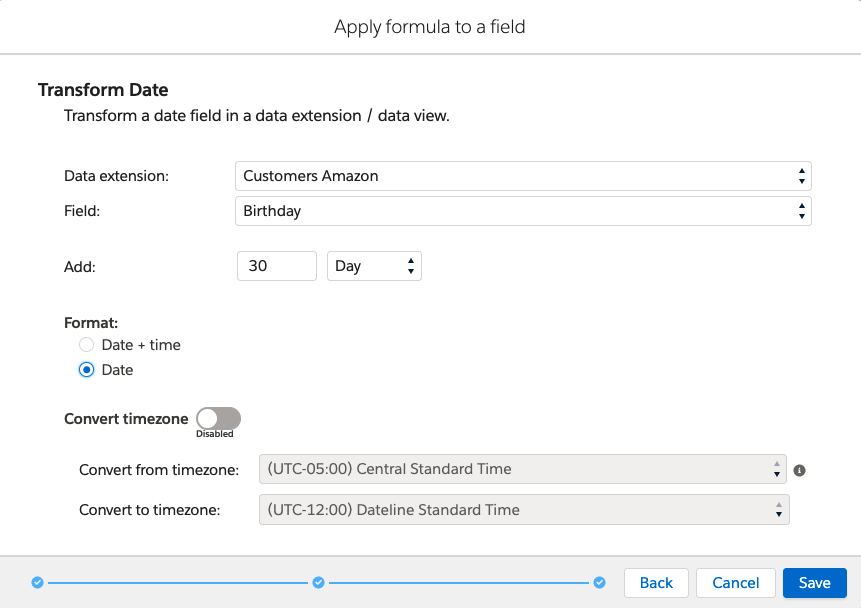The height and width of the screenshot is (608, 861).
Task: Click the Back button
Action: click(656, 583)
